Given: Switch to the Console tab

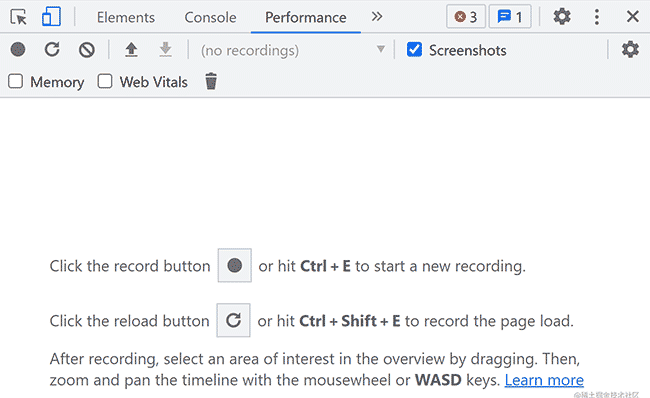Looking at the screenshot, I should pyautogui.click(x=210, y=17).
